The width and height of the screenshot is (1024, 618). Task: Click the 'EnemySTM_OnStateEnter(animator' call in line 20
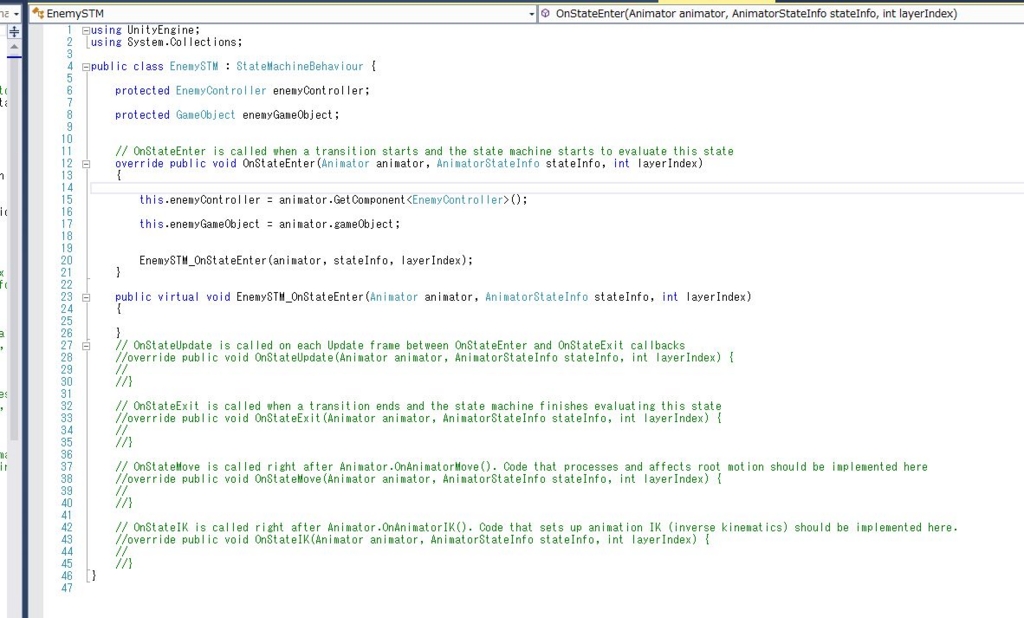click(x=232, y=261)
